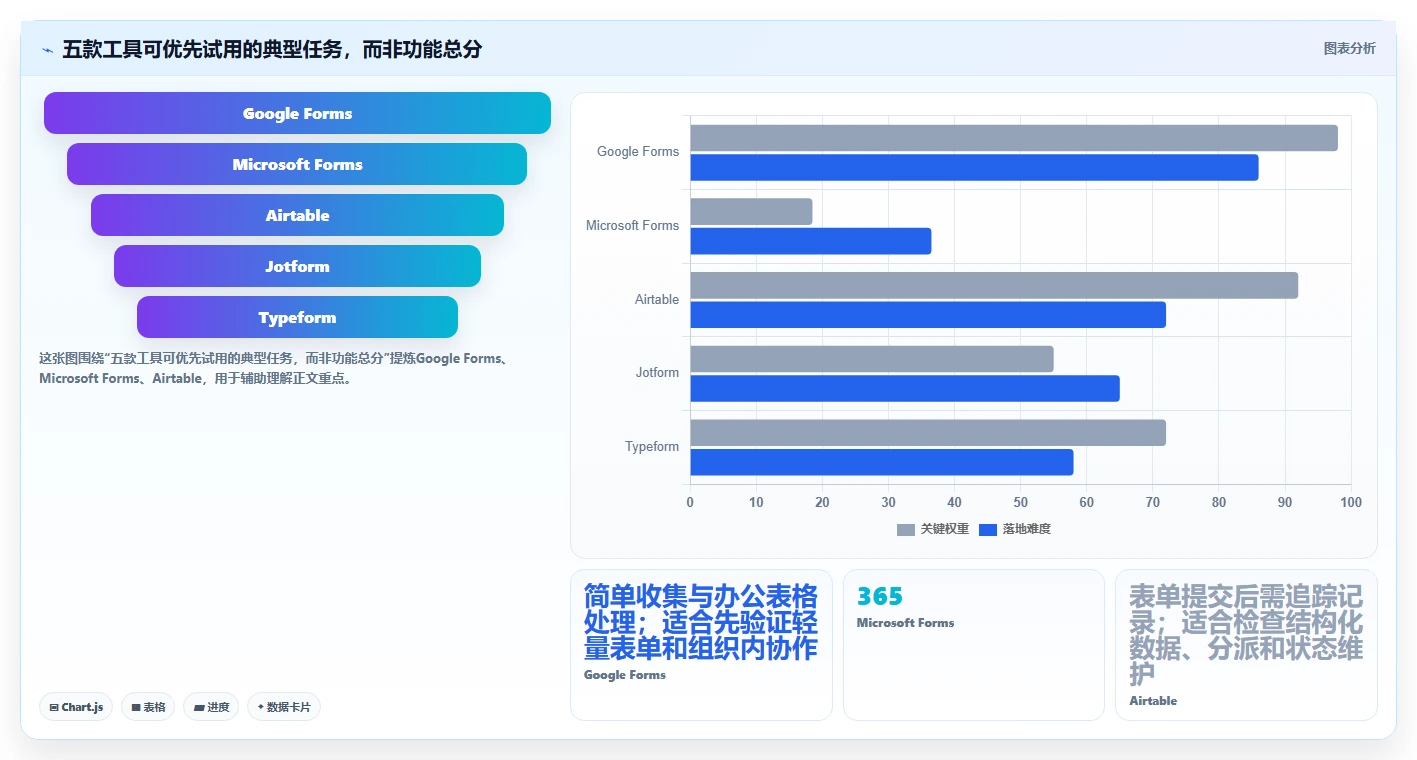This screenshot has width=1417, height=760.
Task: Click Typeform gray 关键权重 bar
Action: point(928,433)
